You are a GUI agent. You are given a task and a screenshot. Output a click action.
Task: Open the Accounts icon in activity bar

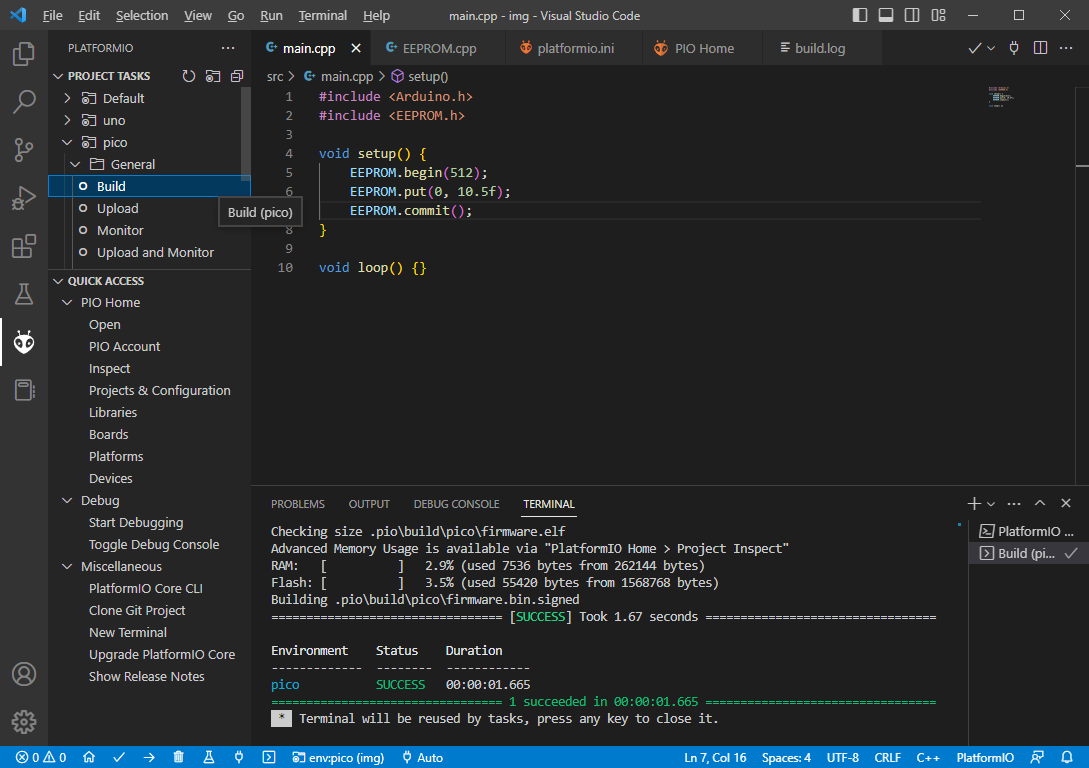click(x=24, y=674)
